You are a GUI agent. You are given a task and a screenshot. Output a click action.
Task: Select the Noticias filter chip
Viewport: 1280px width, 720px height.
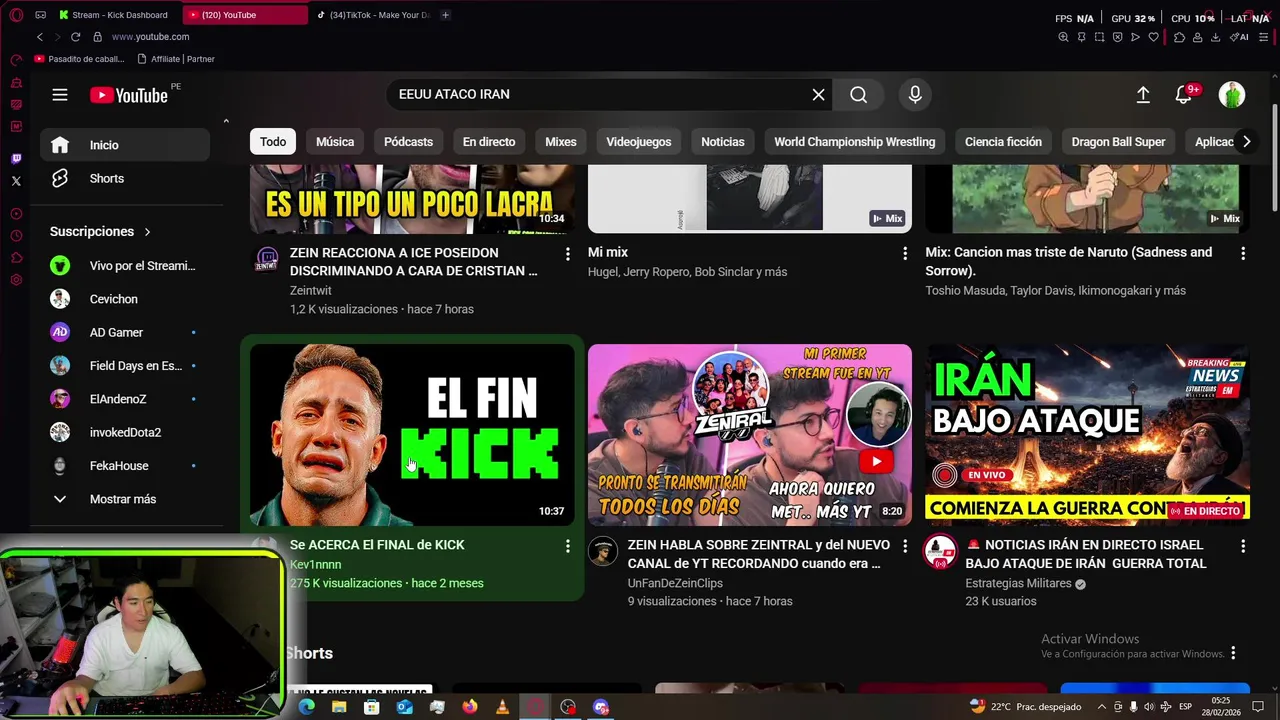(x=723, y=142)
